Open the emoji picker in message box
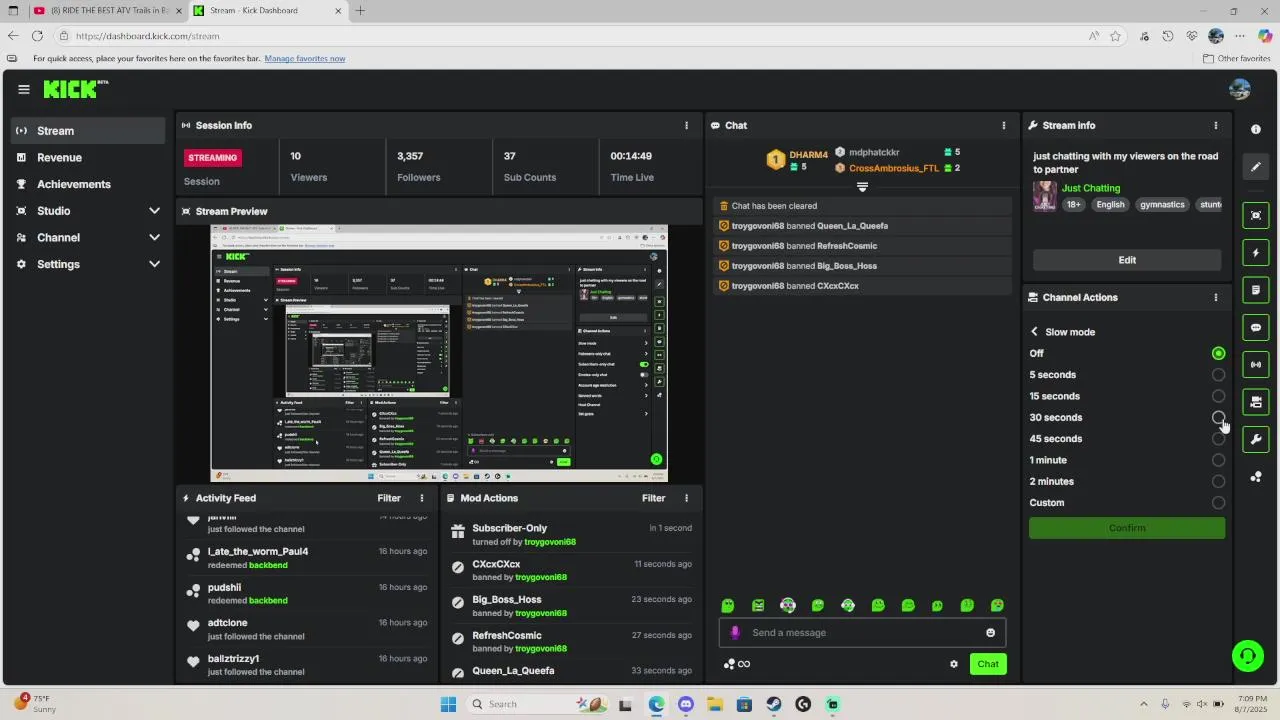The width and height of the screenshot is (1280, 720). pos(991,632)
